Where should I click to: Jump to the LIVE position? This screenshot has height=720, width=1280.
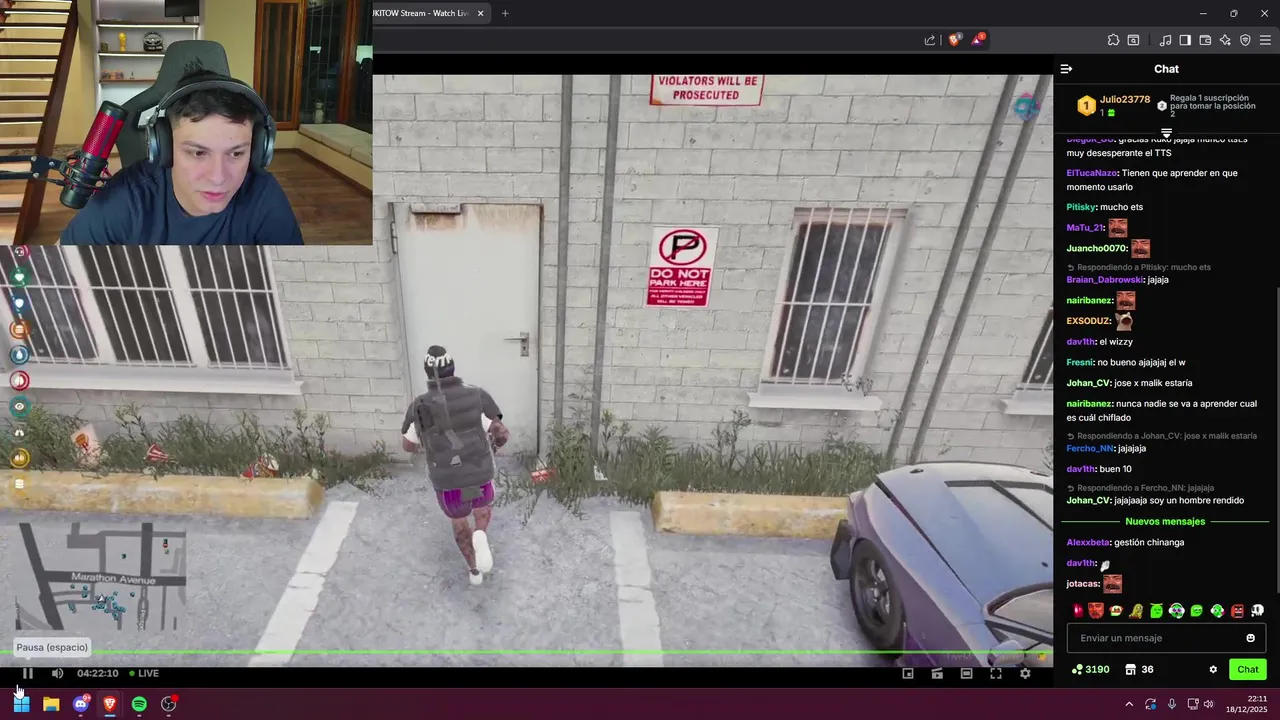[x=142, y=673]
